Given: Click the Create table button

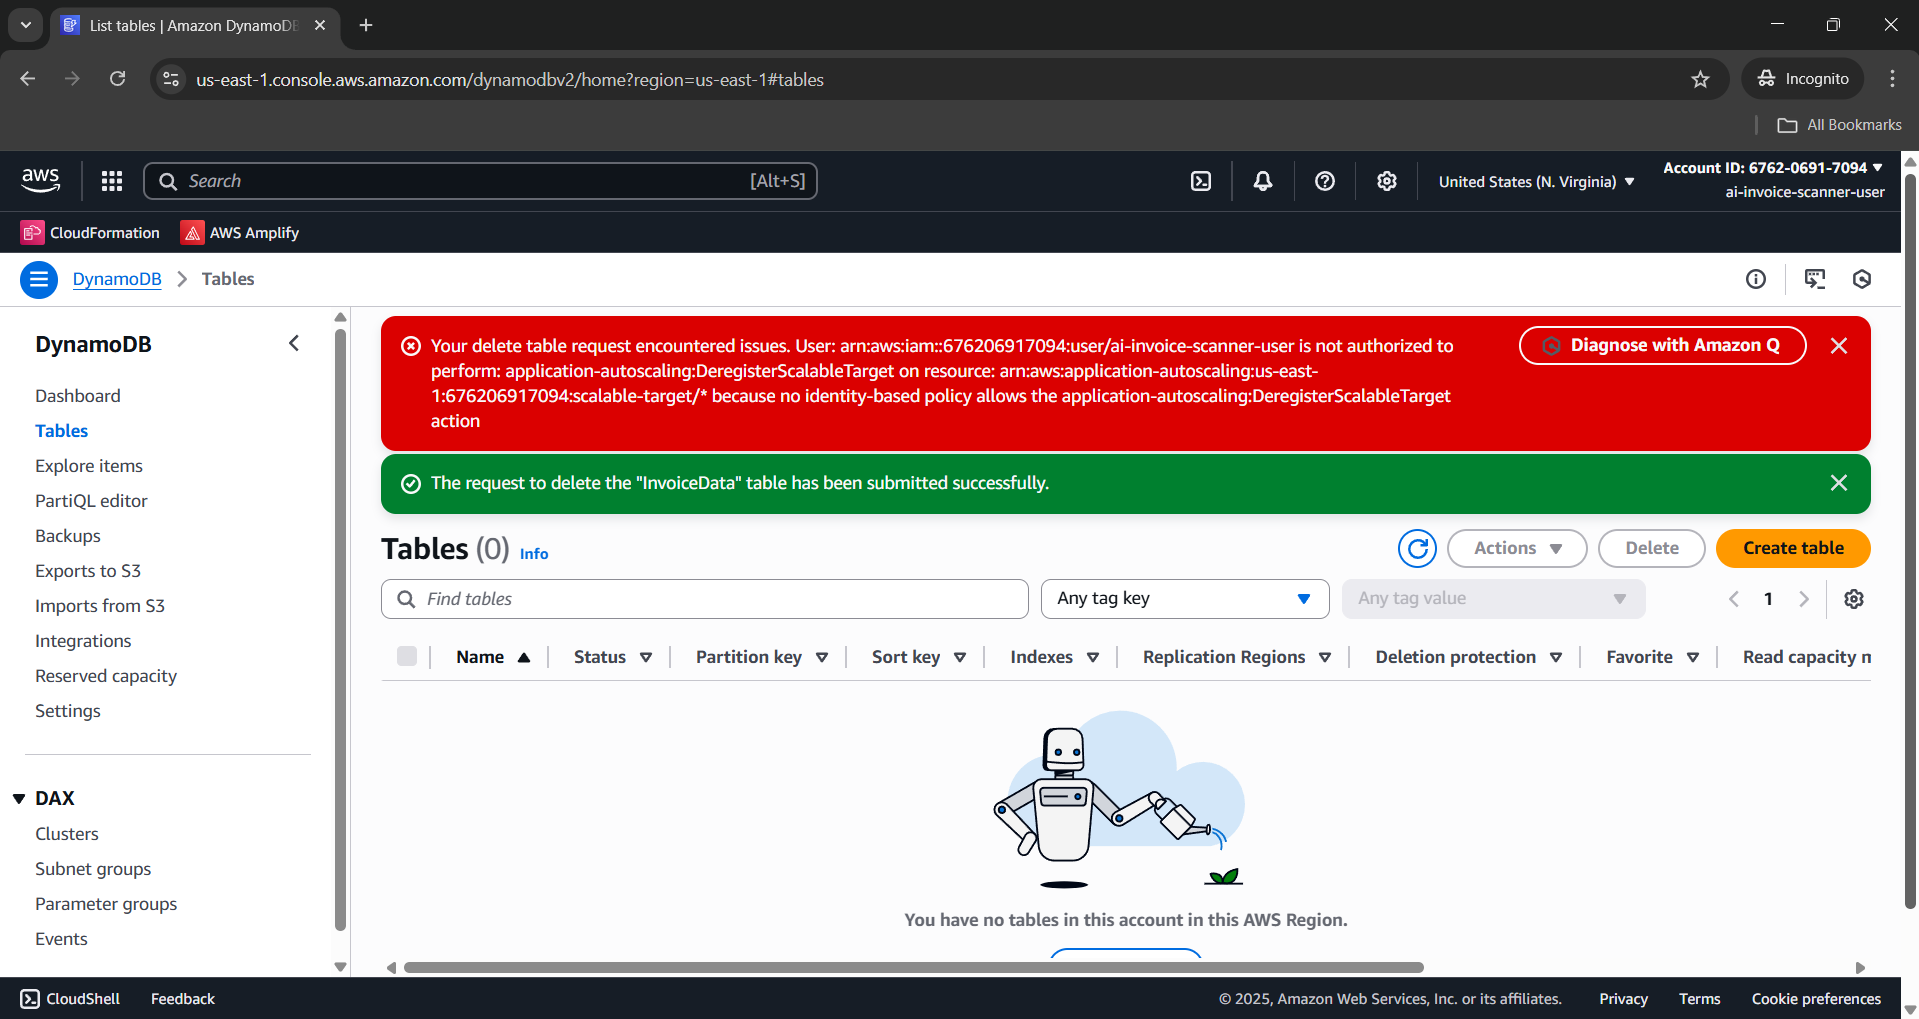Looking at the screenshot, I should [1792, 548].
